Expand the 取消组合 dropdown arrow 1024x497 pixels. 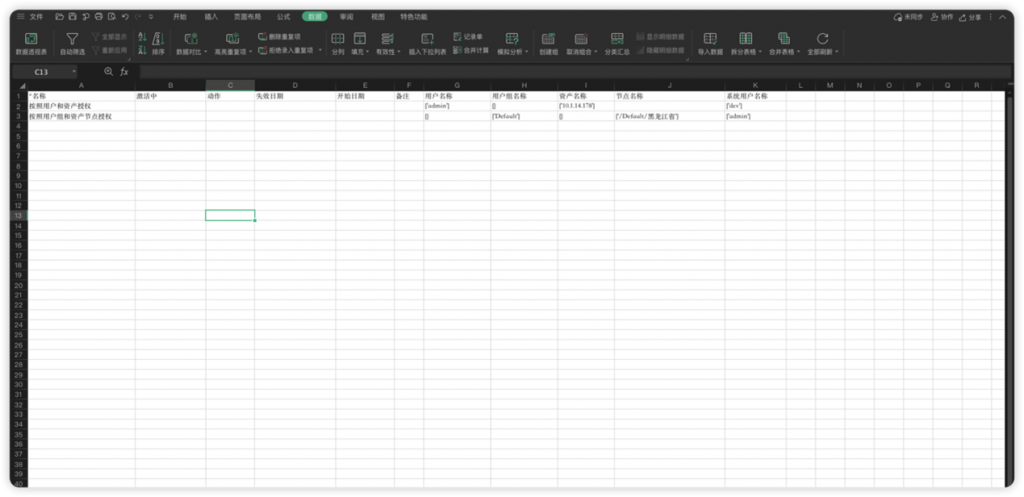[596, 52]
